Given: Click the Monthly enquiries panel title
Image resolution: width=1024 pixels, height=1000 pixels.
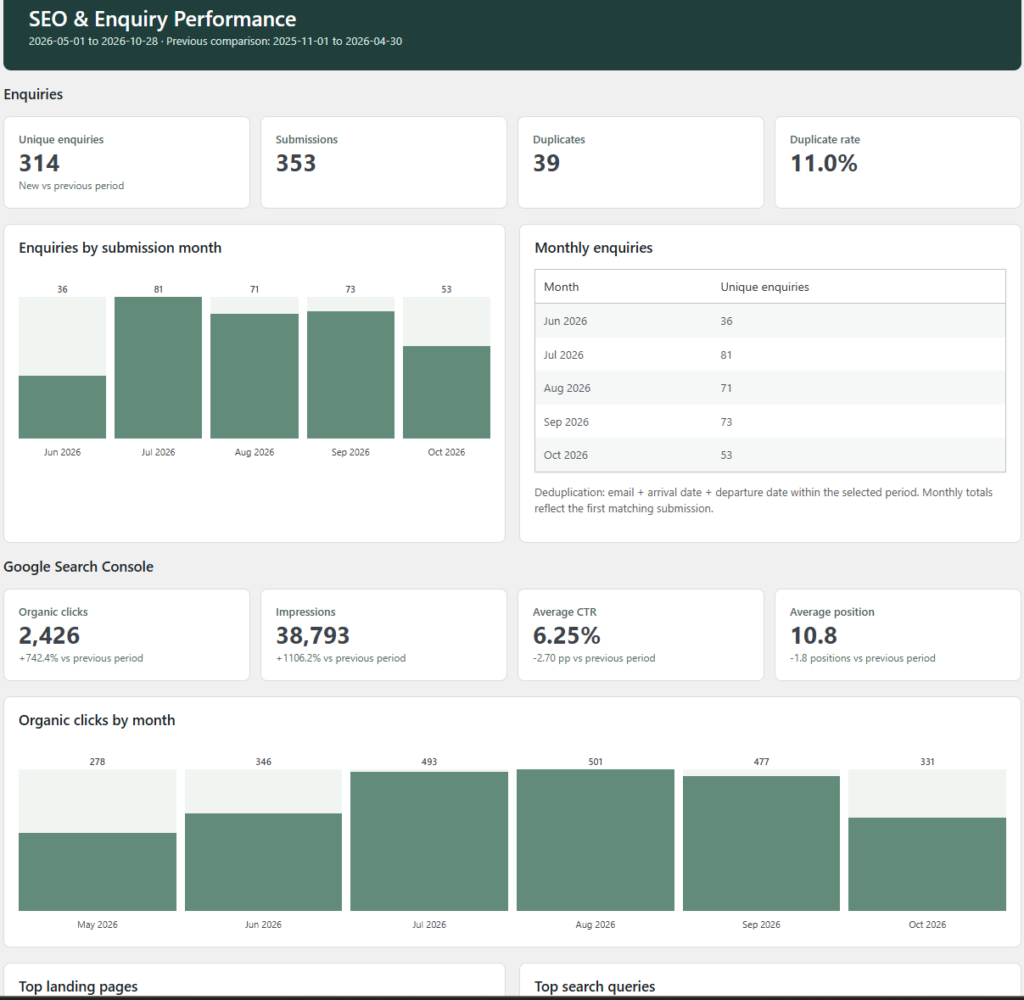Looking at the screenshot, I should 594,248.
